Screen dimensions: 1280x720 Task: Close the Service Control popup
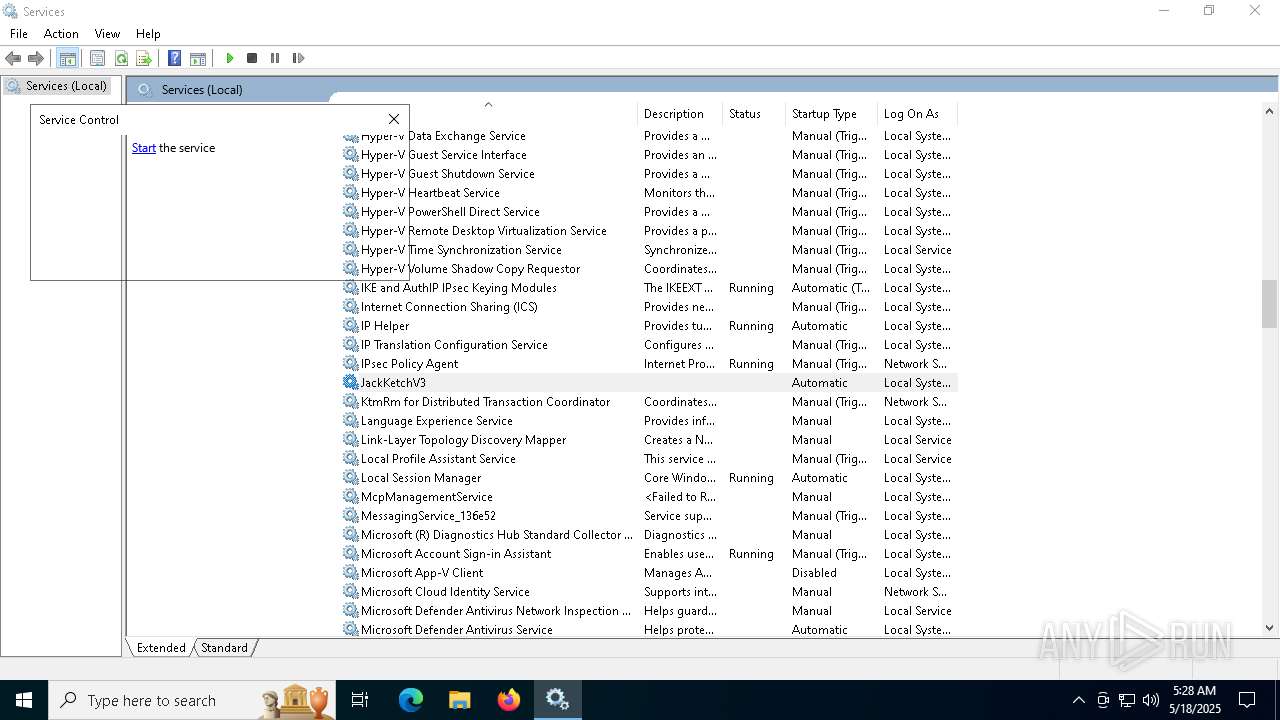pyautogui.click(x=394, y=119)
